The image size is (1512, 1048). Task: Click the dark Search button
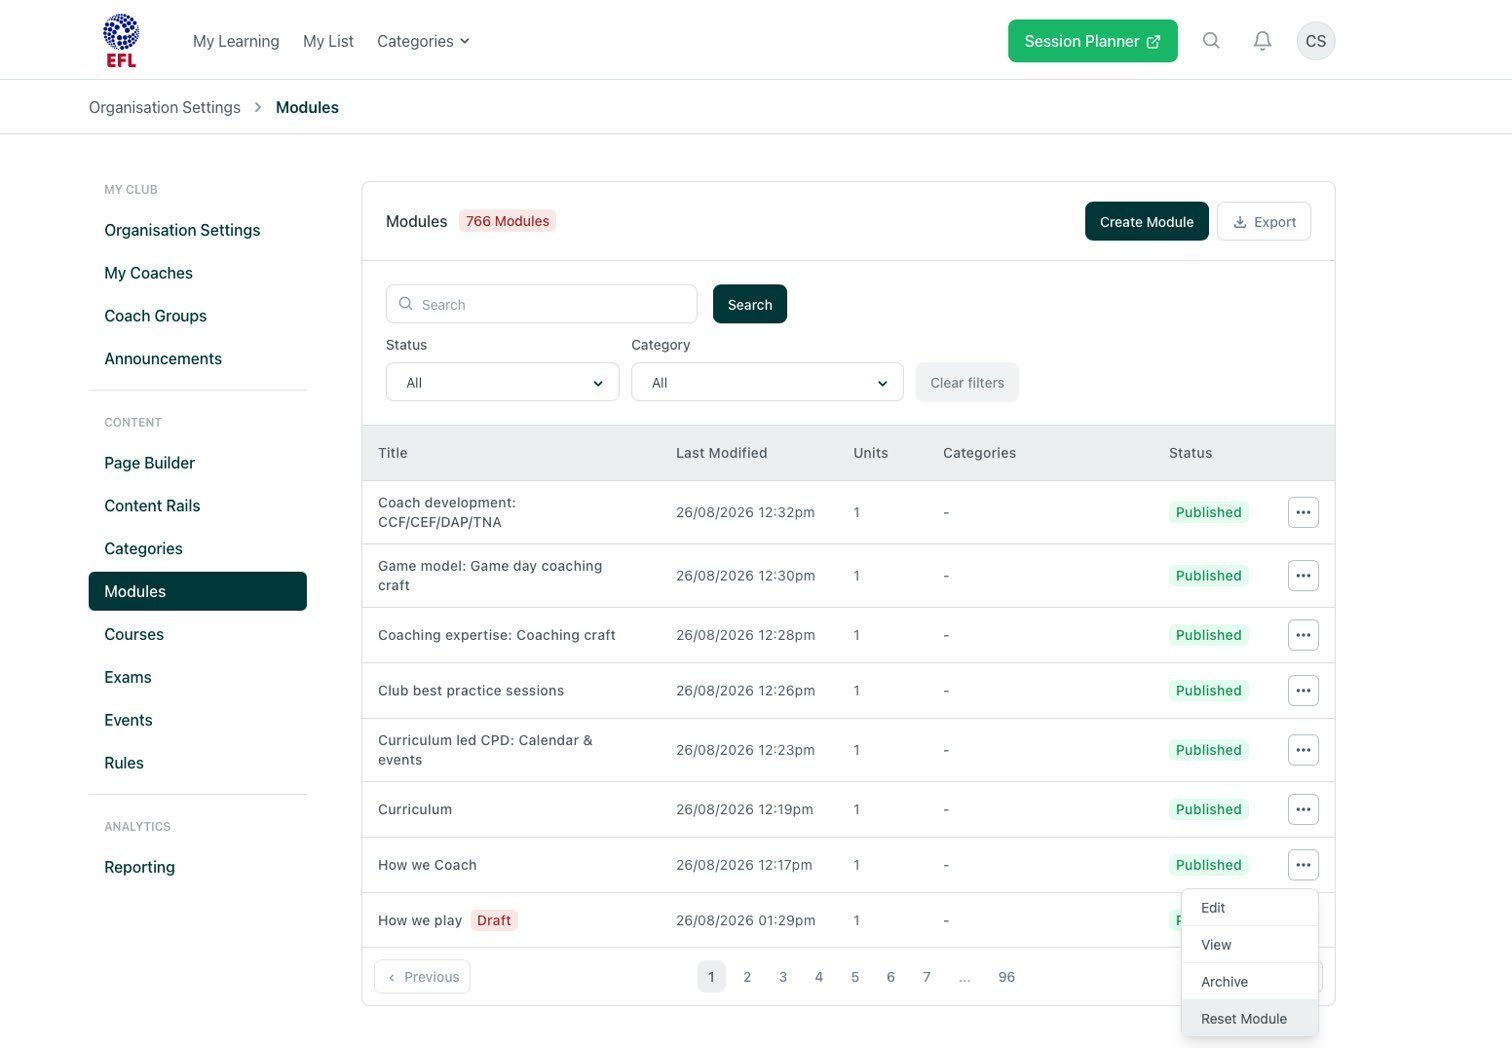[750, 304]
